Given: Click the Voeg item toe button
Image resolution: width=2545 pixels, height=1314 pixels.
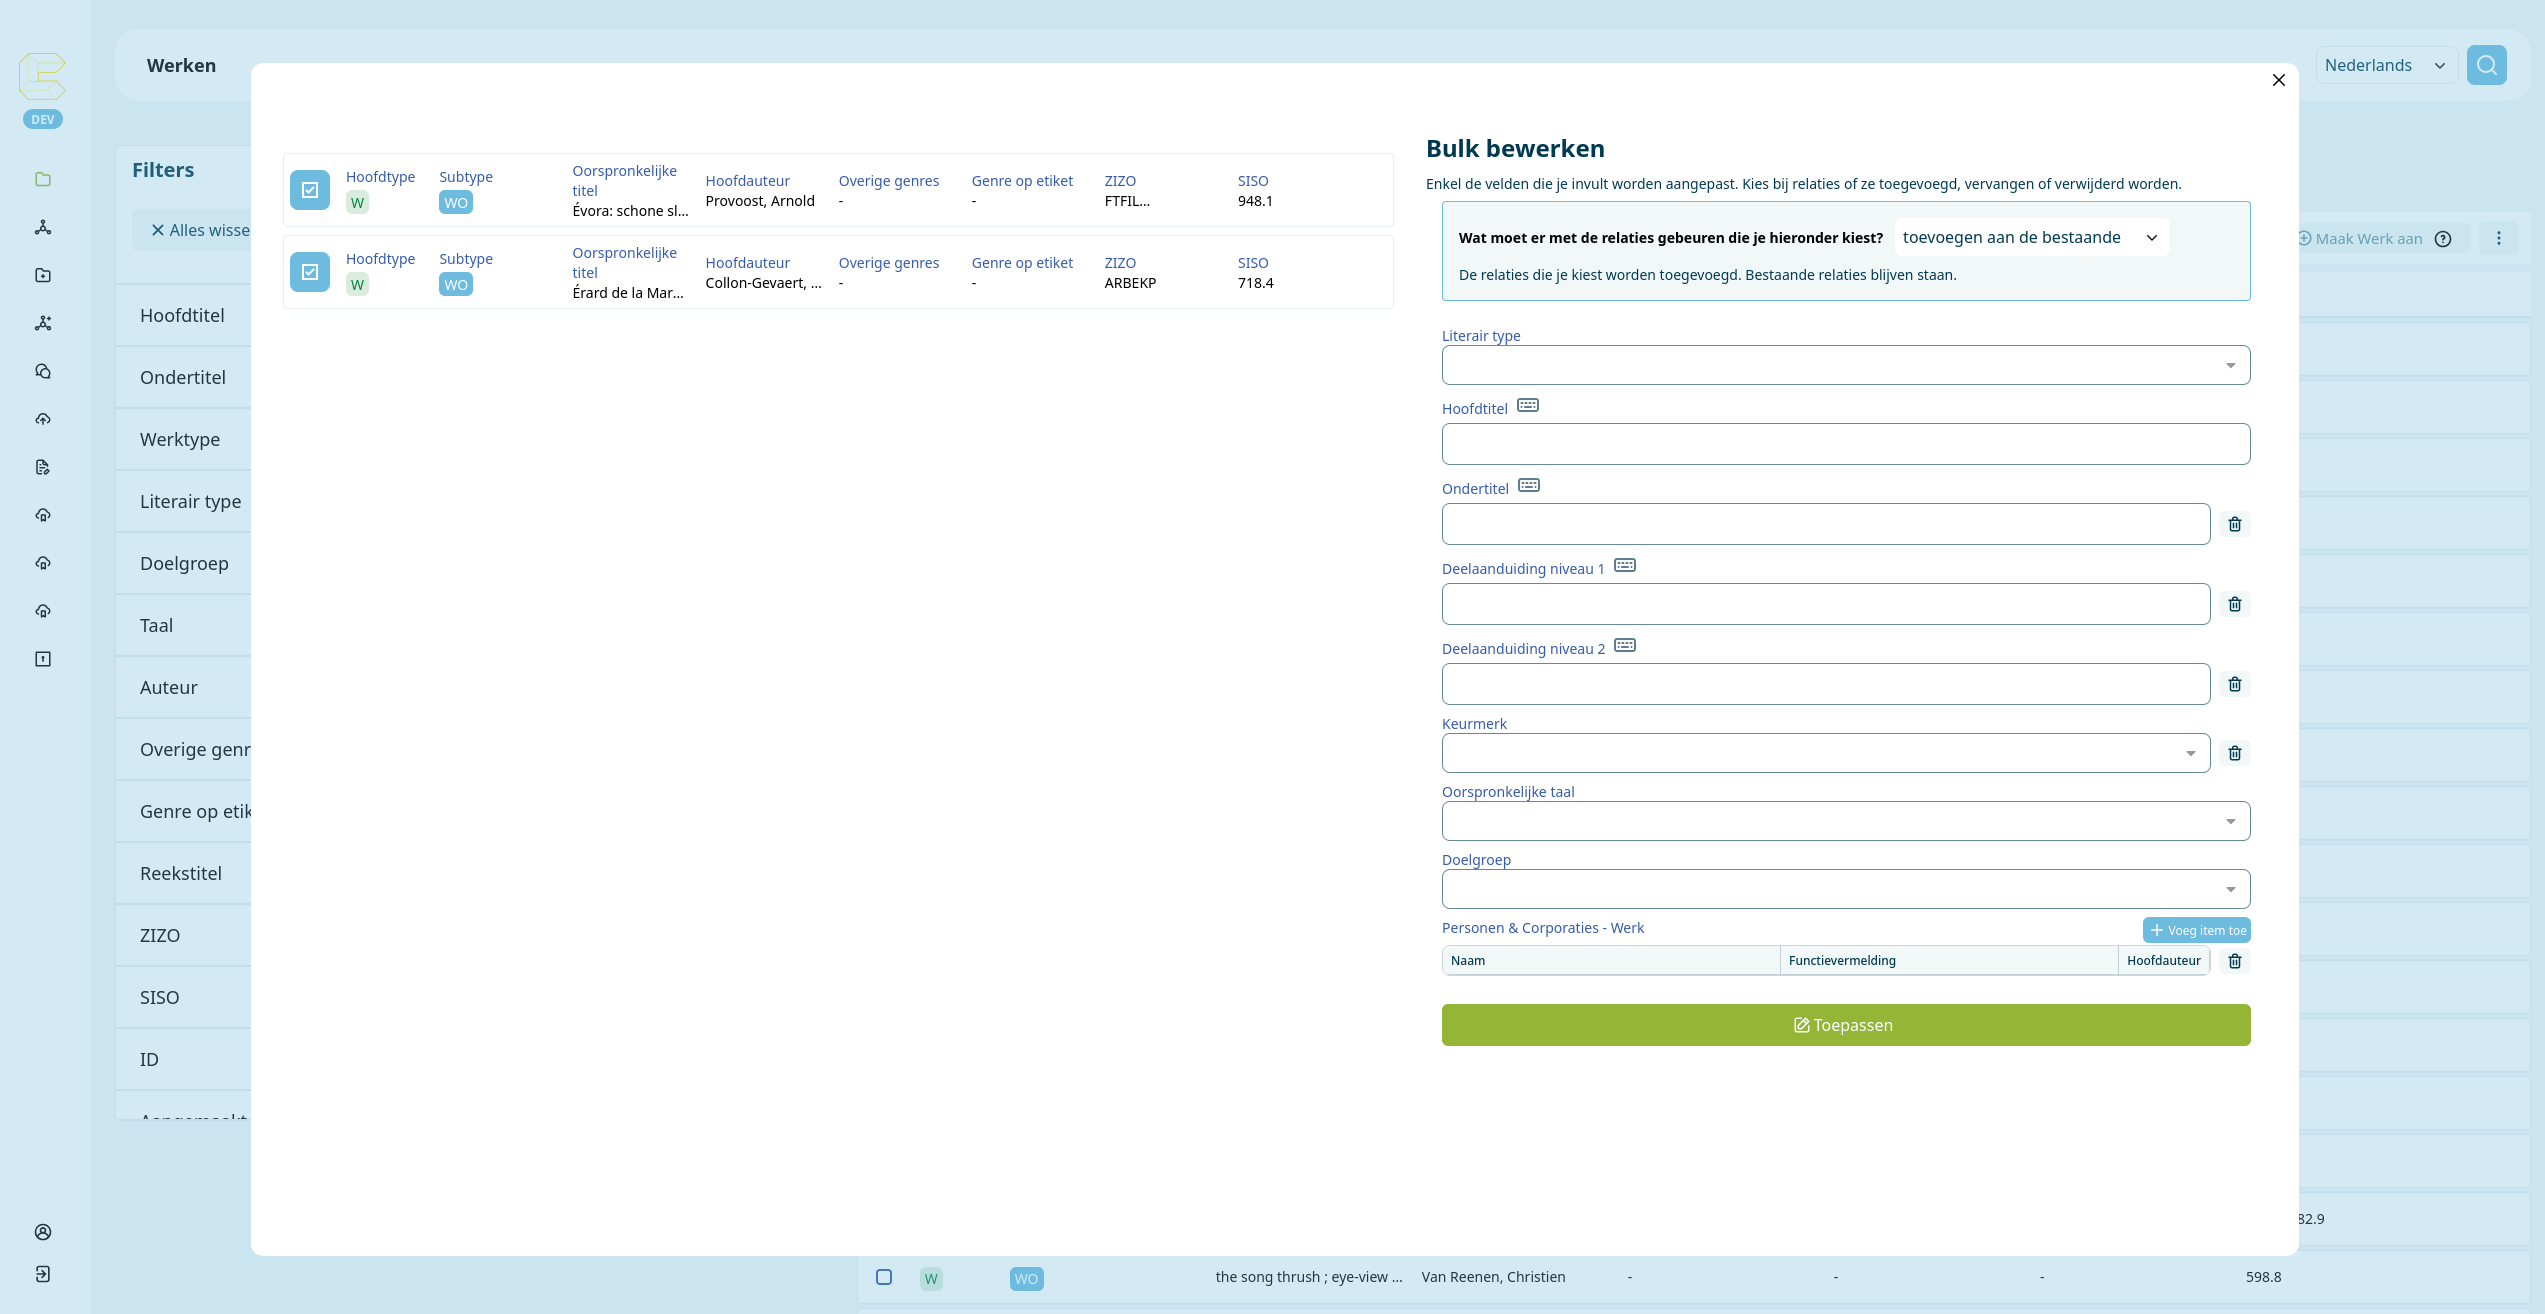Looking at the screenshot, I should click(2197, 930).
